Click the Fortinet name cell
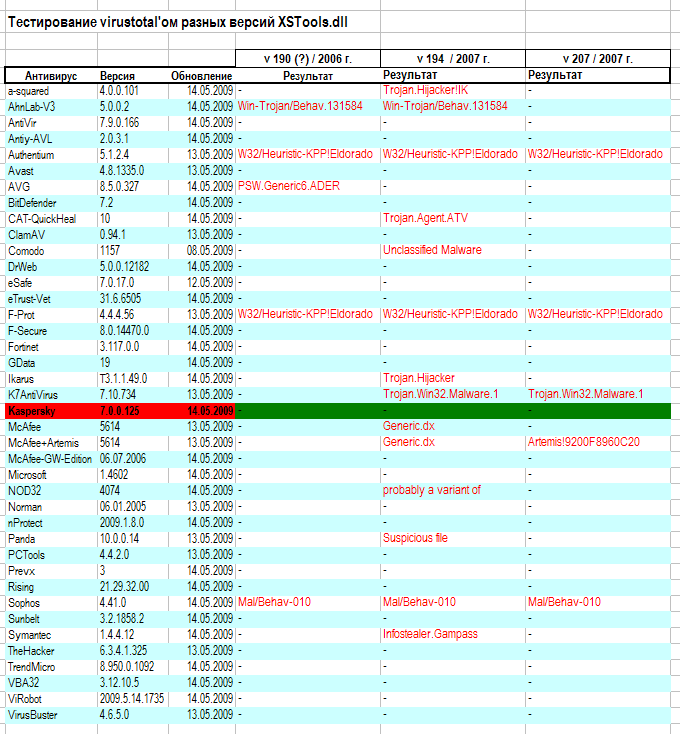 tap(51, 346)
